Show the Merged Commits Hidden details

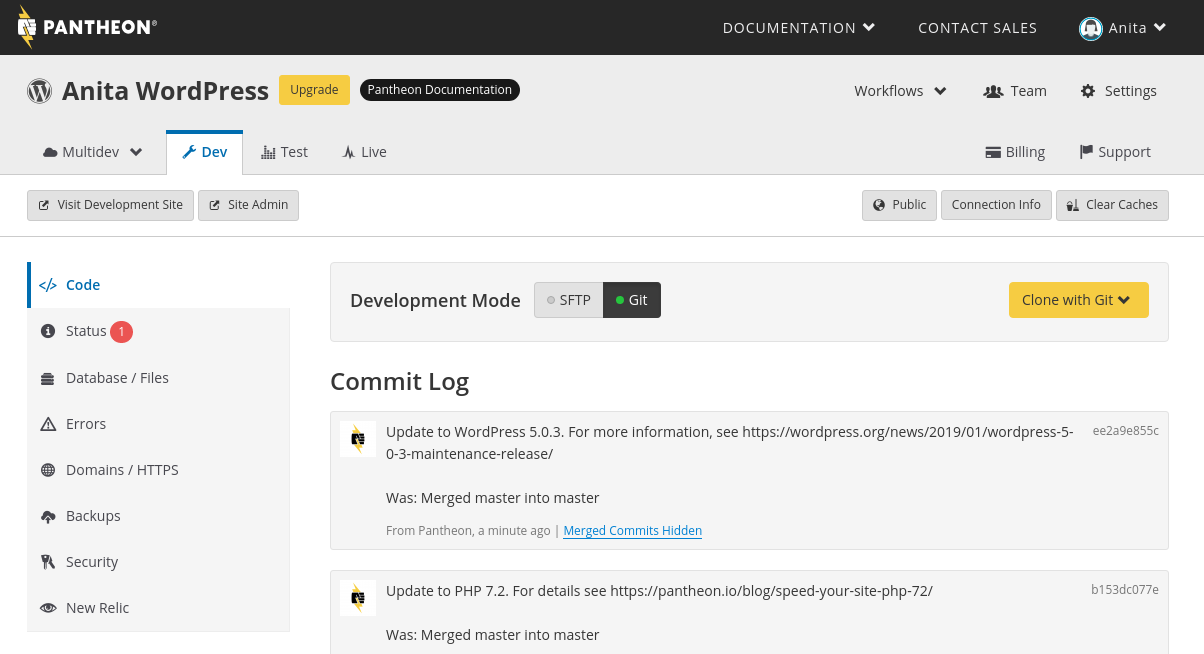tap(633, 531)
